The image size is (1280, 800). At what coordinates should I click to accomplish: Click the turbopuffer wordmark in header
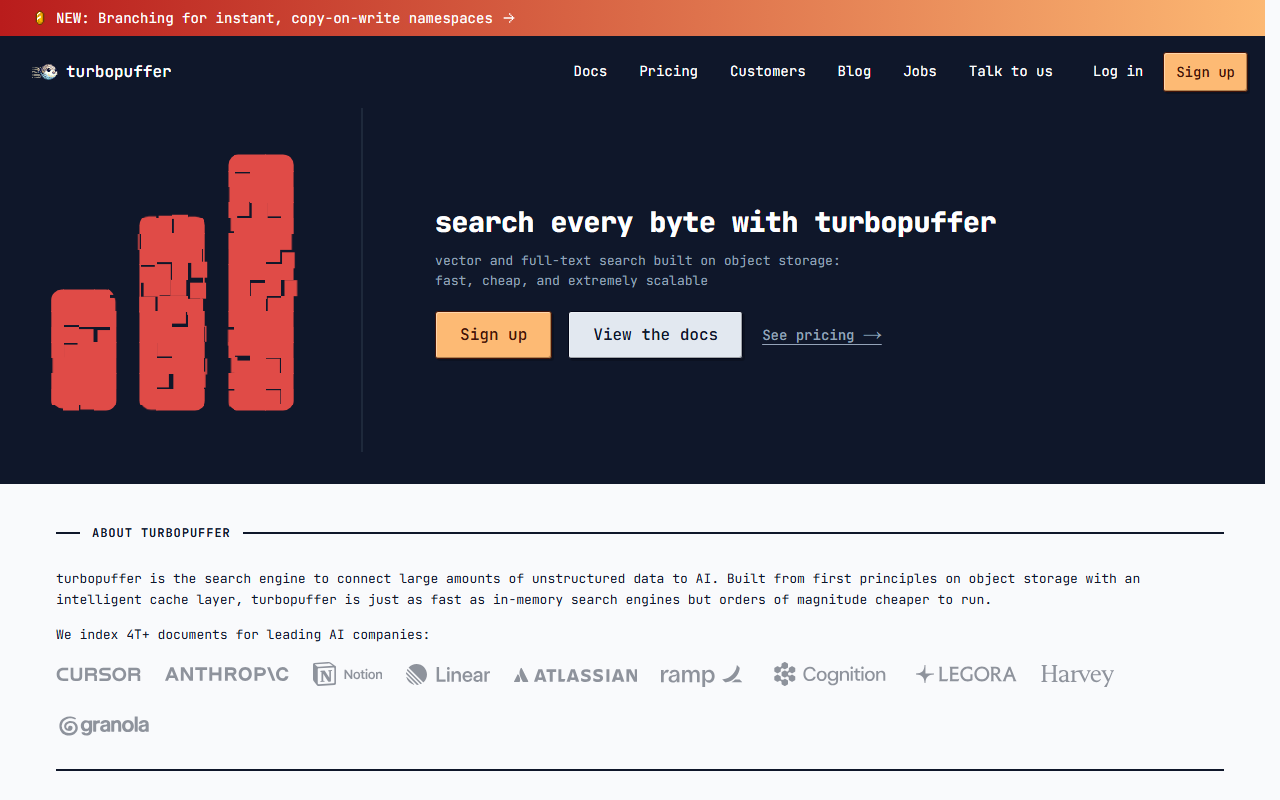(x=119, y=72)
